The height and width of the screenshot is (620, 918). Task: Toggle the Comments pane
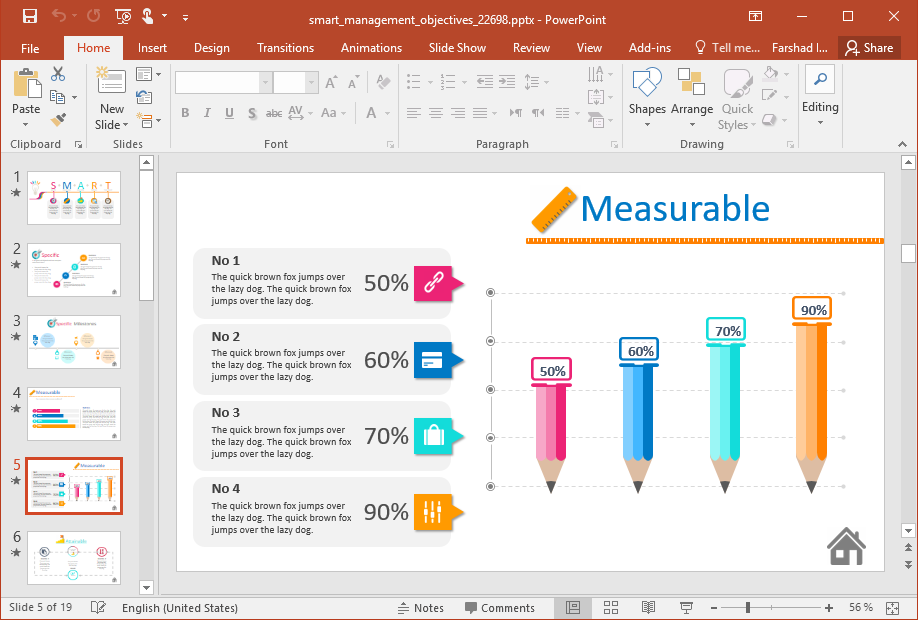(x=499, y=608)
